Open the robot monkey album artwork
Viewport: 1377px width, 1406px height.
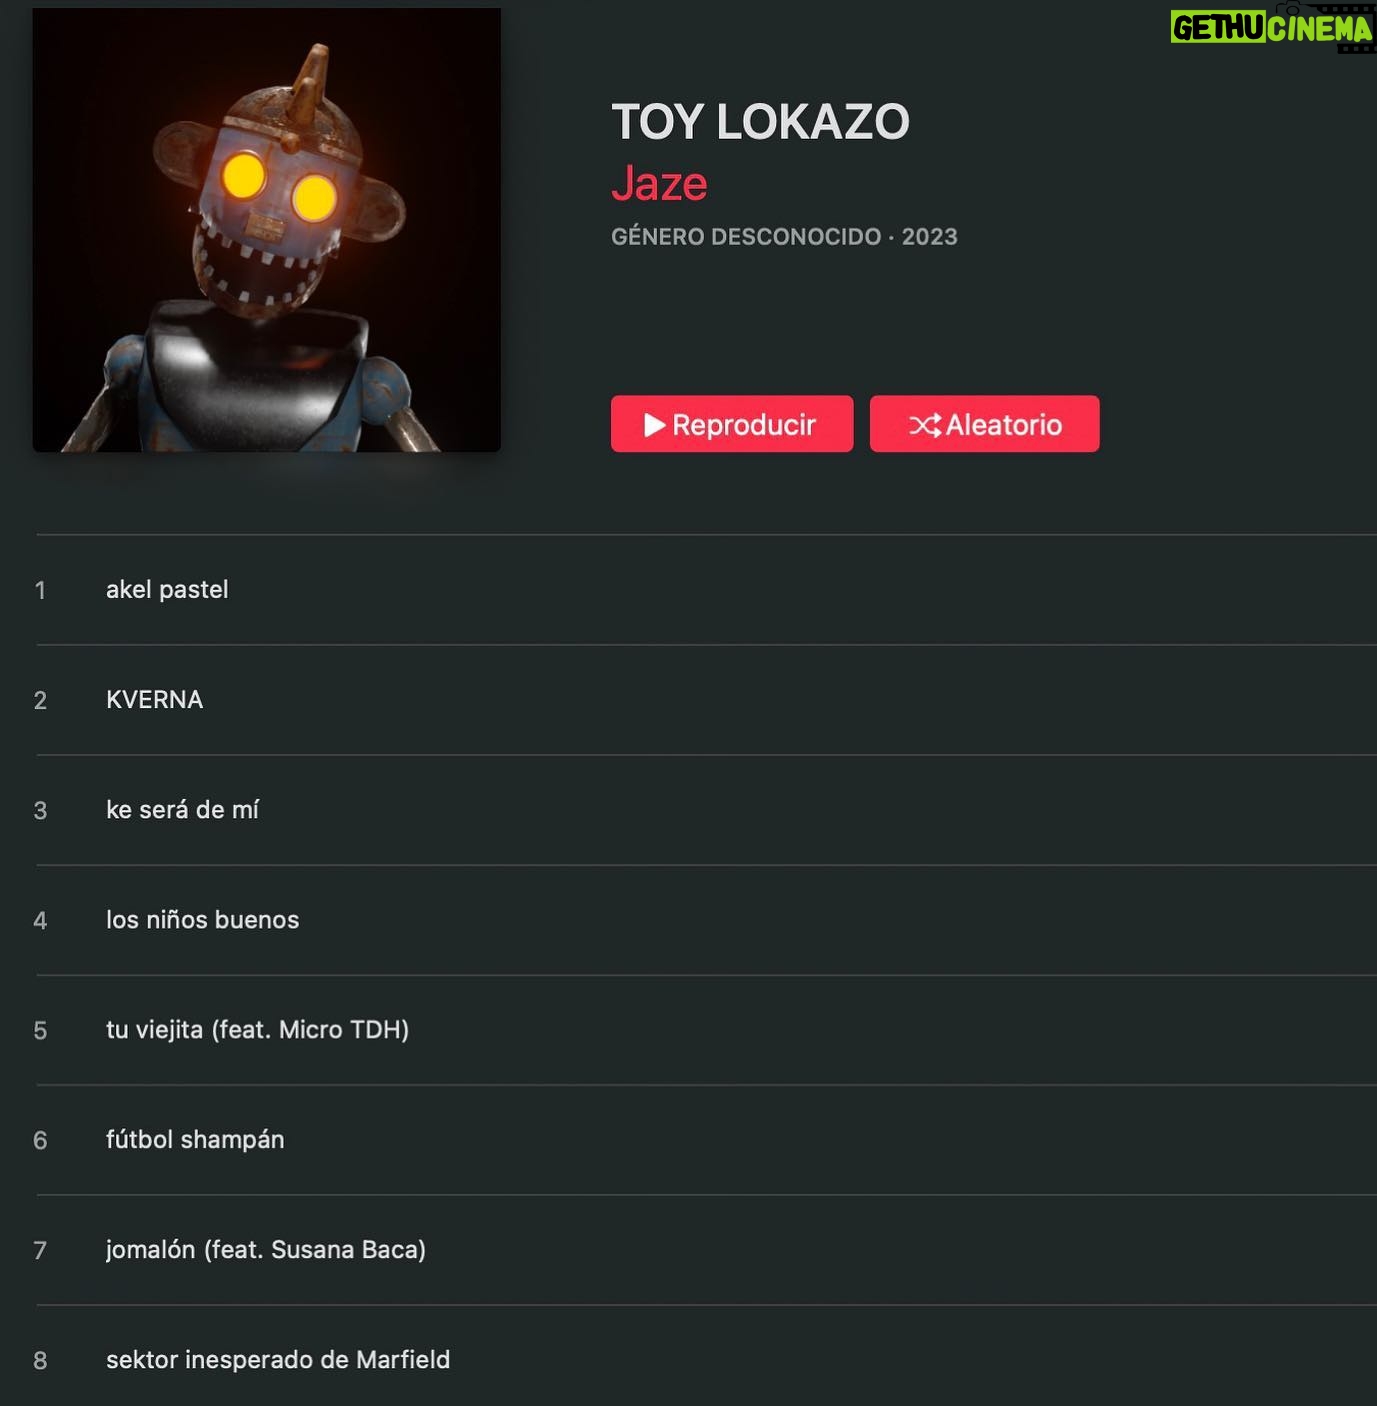point(267,230)
